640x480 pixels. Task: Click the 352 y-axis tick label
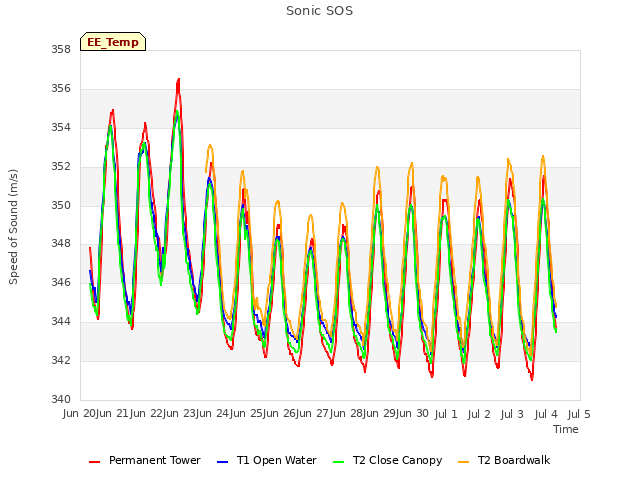pyautogui.click(x=61, y=167)
